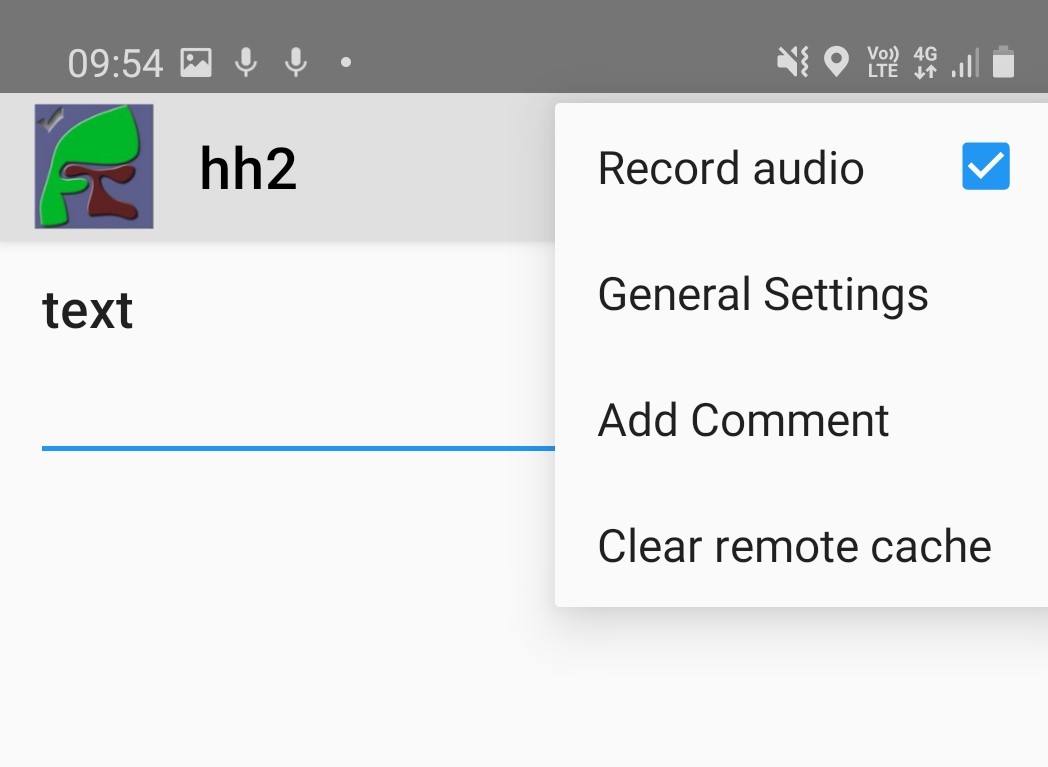The width and height of the screenshot is (1048, 767).
Task: Click the hh2 title in the app bar
Action: [x=248, y=168]
